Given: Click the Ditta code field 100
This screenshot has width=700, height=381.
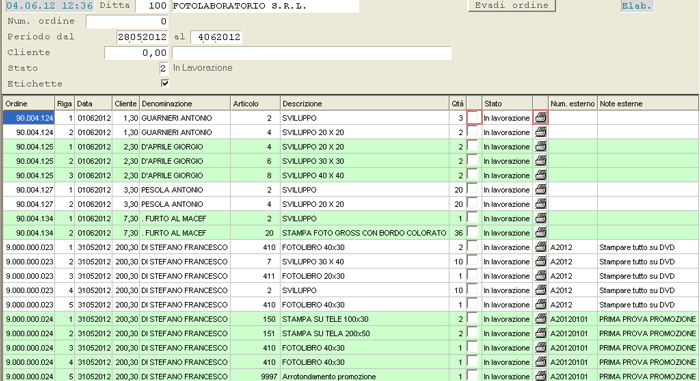Looking at the screenshot, I should tap(152, 6).
